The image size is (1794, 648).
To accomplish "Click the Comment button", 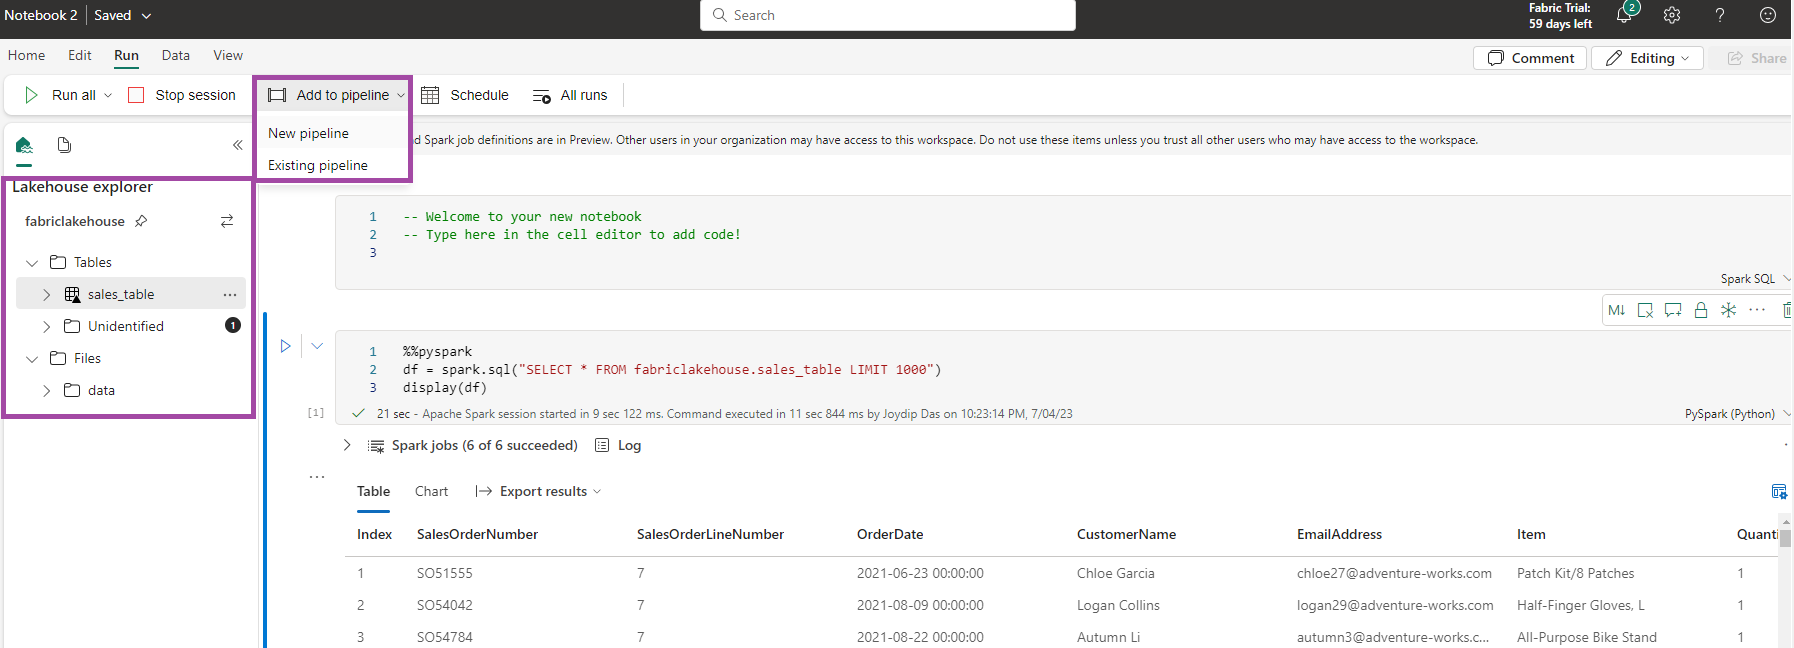I will pos(1530,58).
